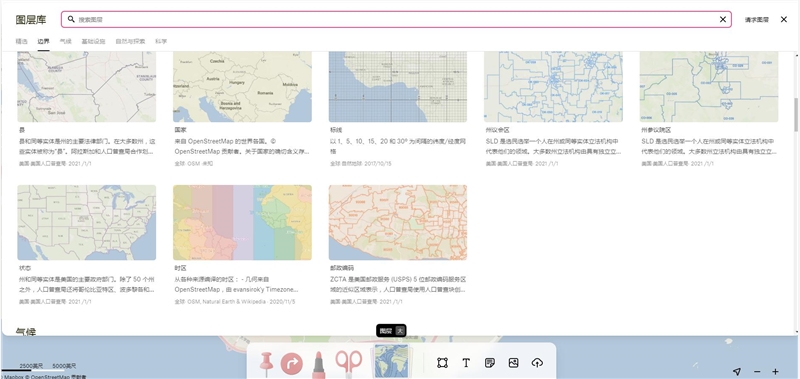
Task: Click the 邮政编码 ZCTA description text
Action: 397,284
